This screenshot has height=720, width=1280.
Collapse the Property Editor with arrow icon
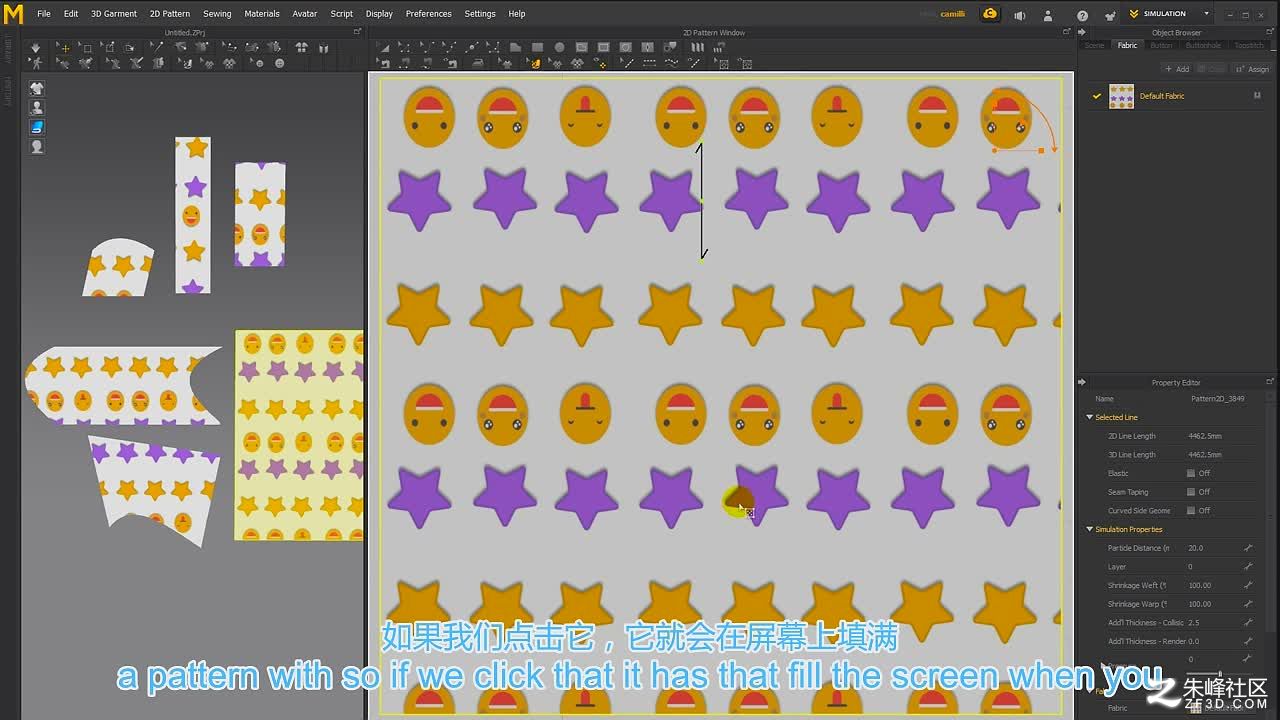click(1082, 382)
